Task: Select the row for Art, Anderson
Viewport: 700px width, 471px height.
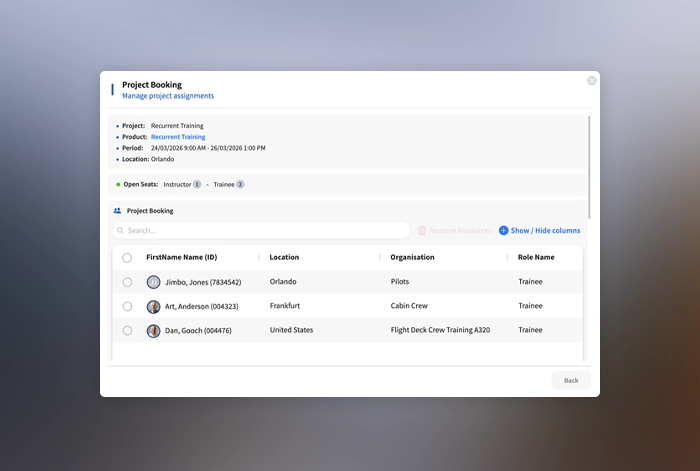Action: pos(127,306)
